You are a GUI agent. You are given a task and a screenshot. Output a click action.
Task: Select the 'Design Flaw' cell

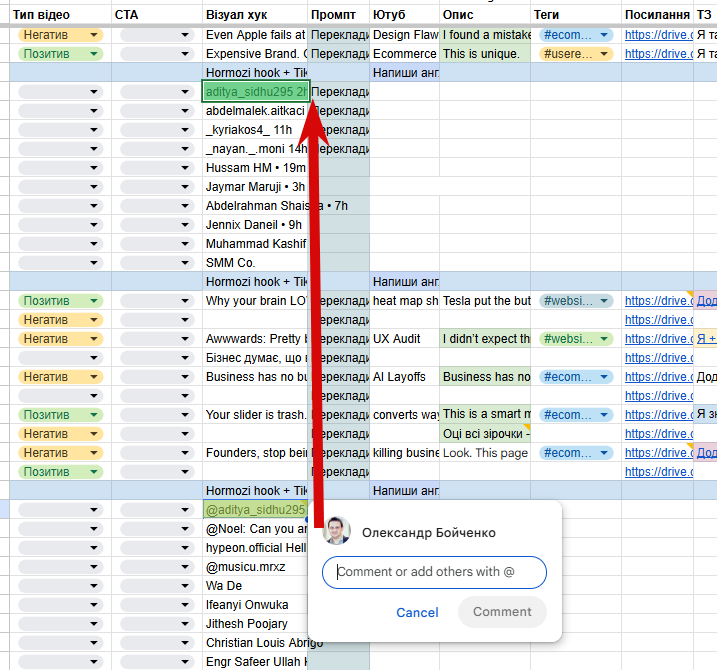pos(404,35)
